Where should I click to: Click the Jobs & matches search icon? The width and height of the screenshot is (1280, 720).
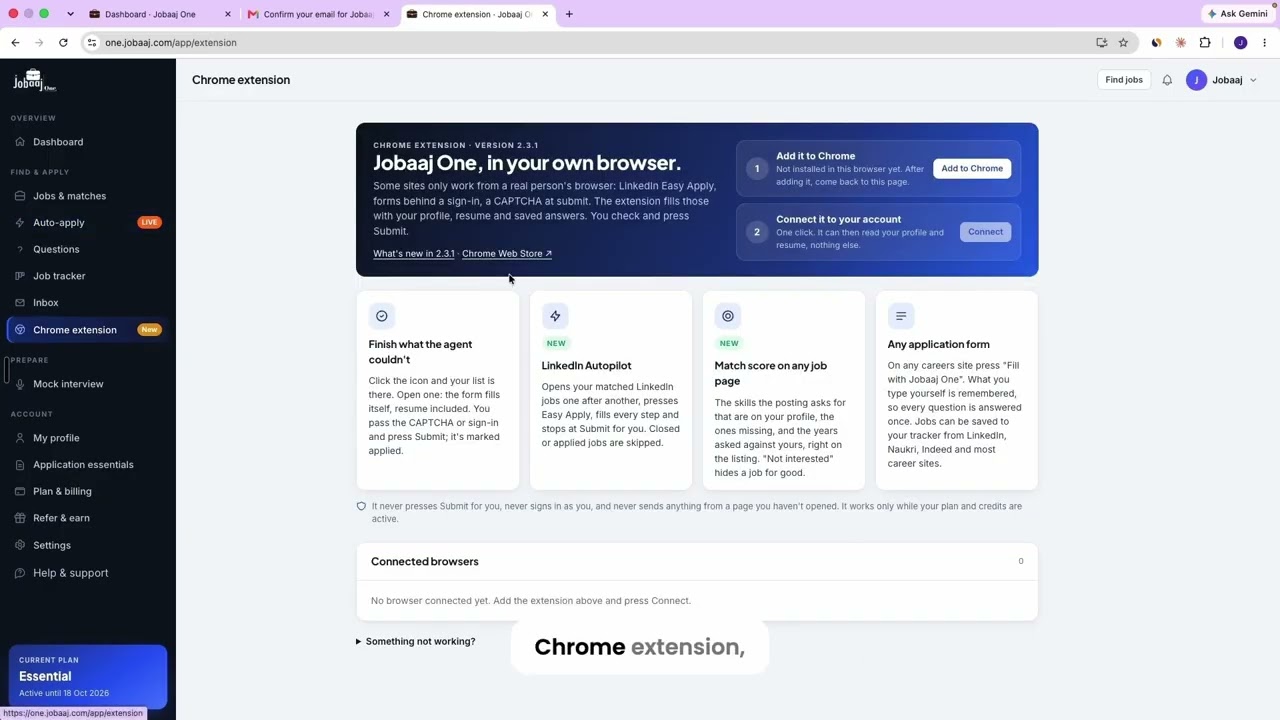tap(20, 196)
